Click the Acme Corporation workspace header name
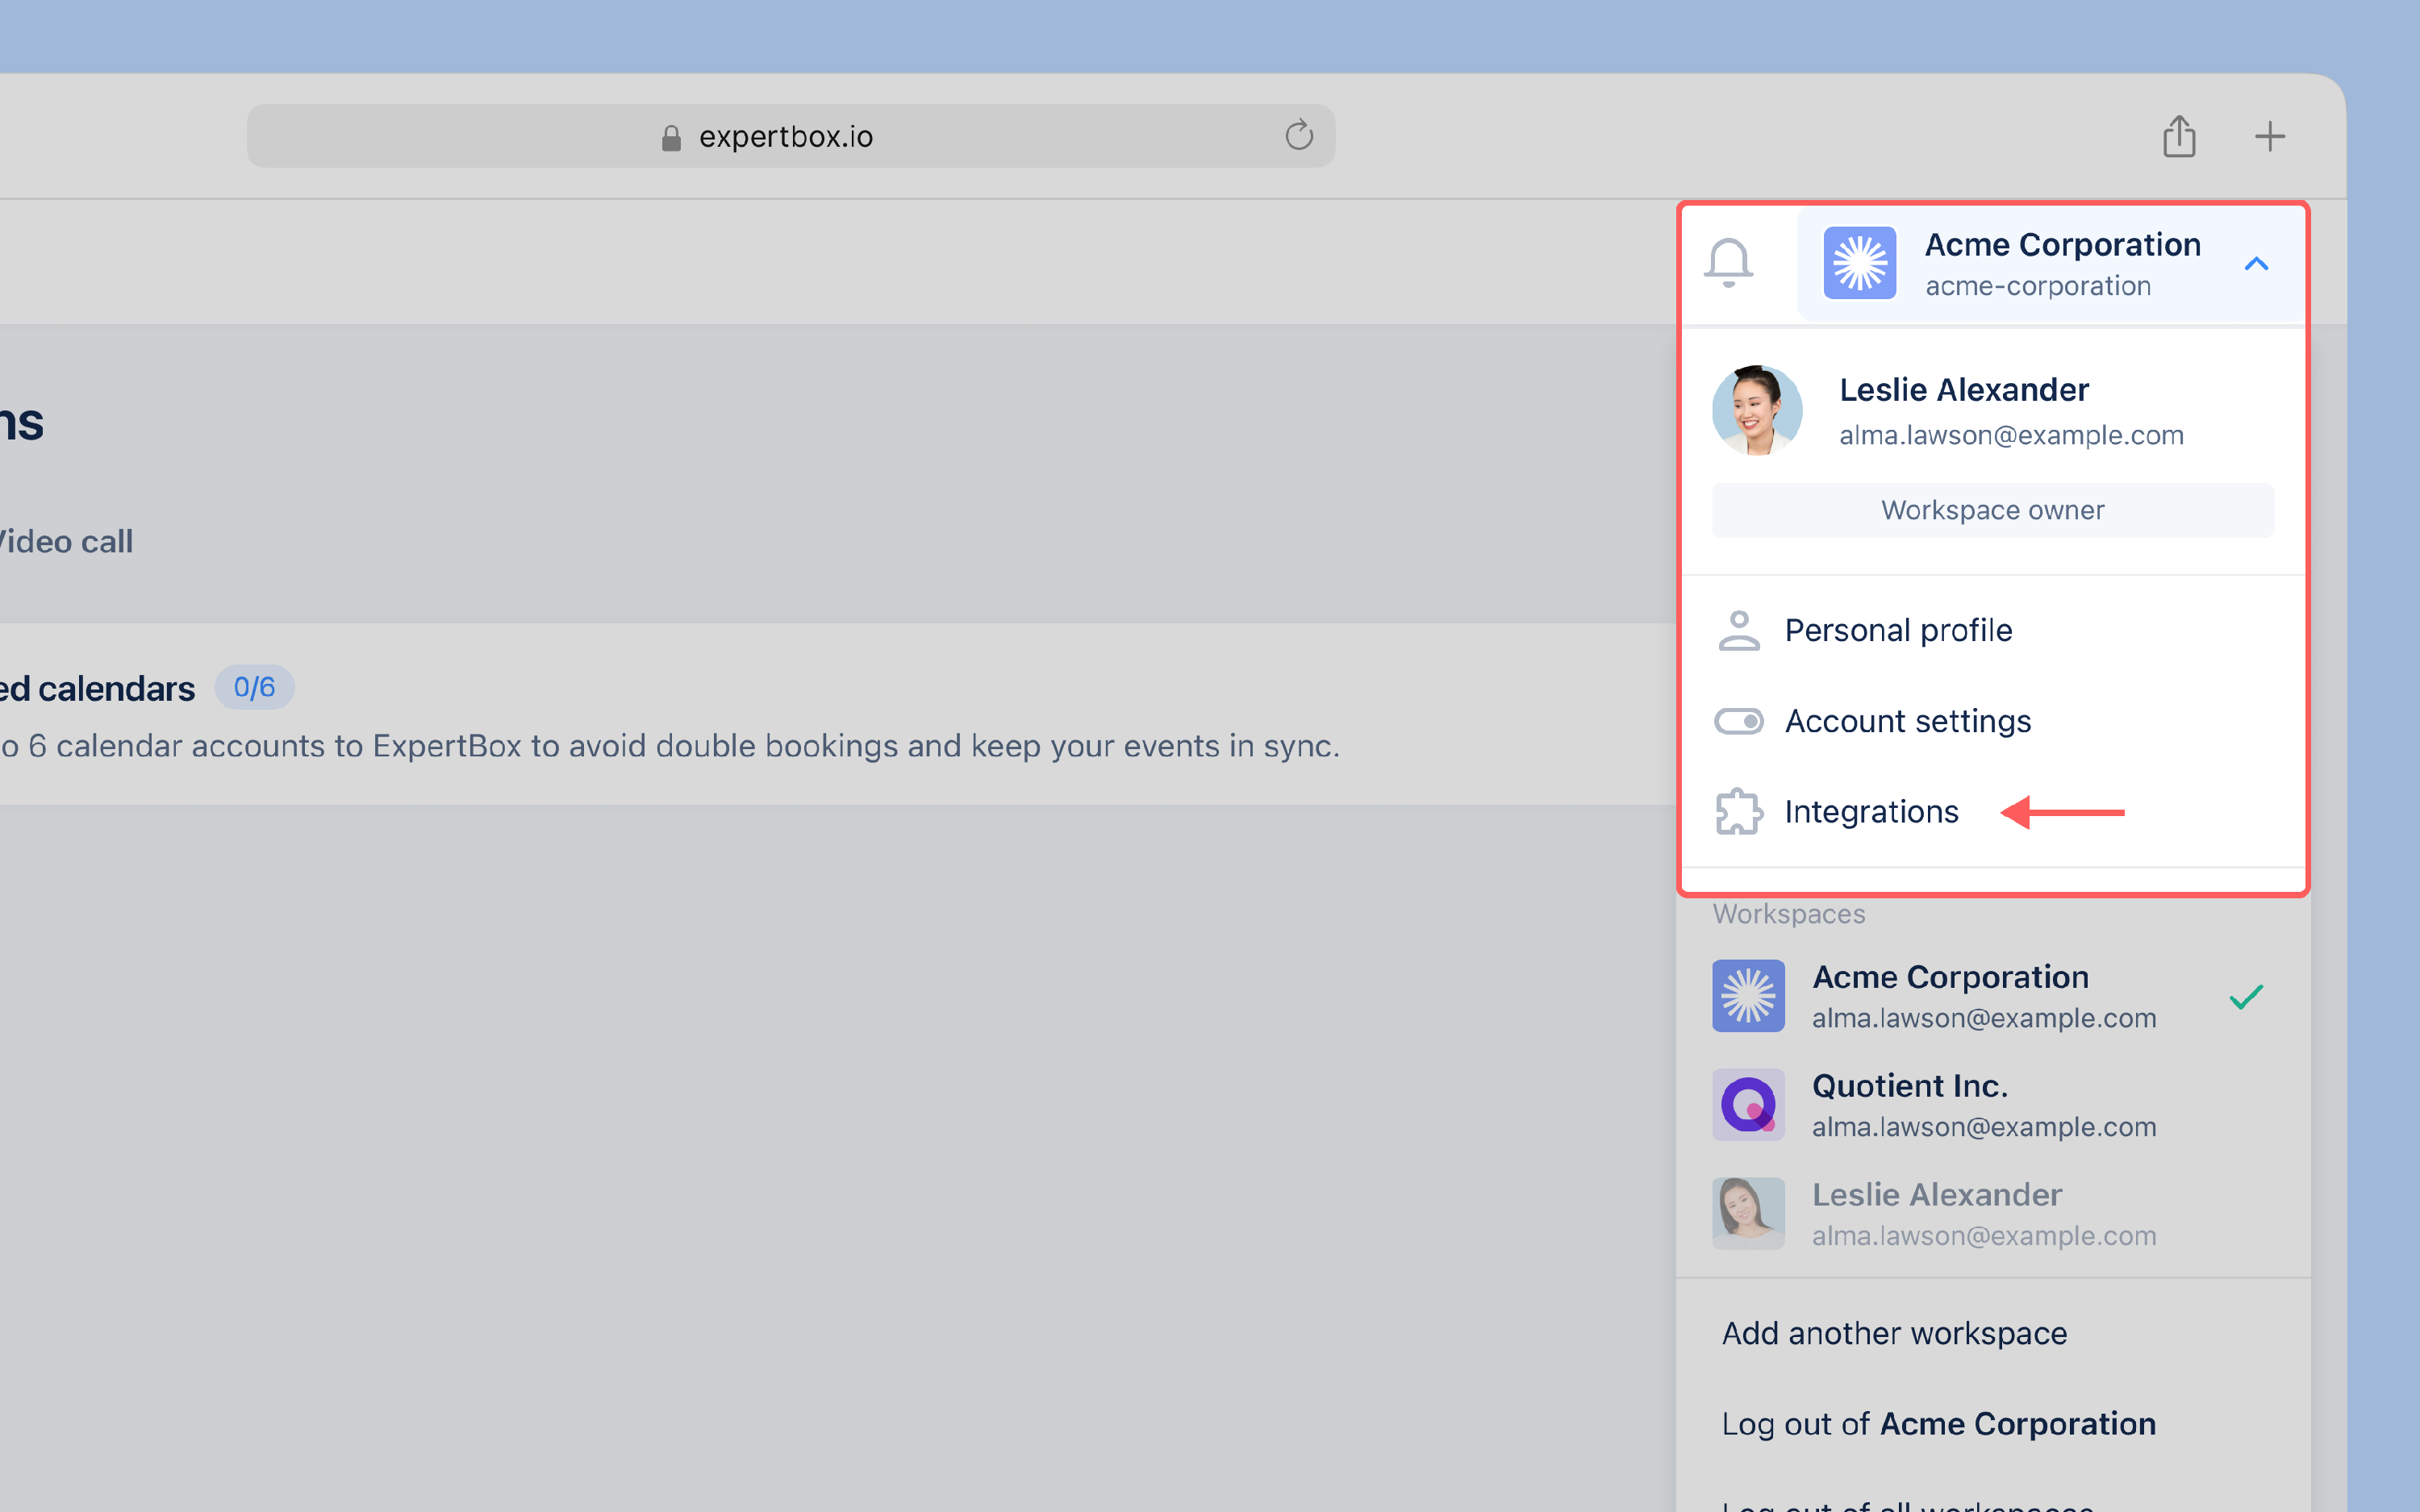Viewport: 2420px width, 1512px height. tap(2062, 245)
